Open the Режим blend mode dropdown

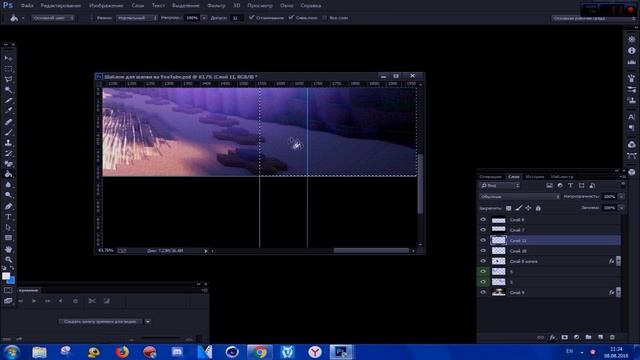pyautogui.click(x=137, y=18)
